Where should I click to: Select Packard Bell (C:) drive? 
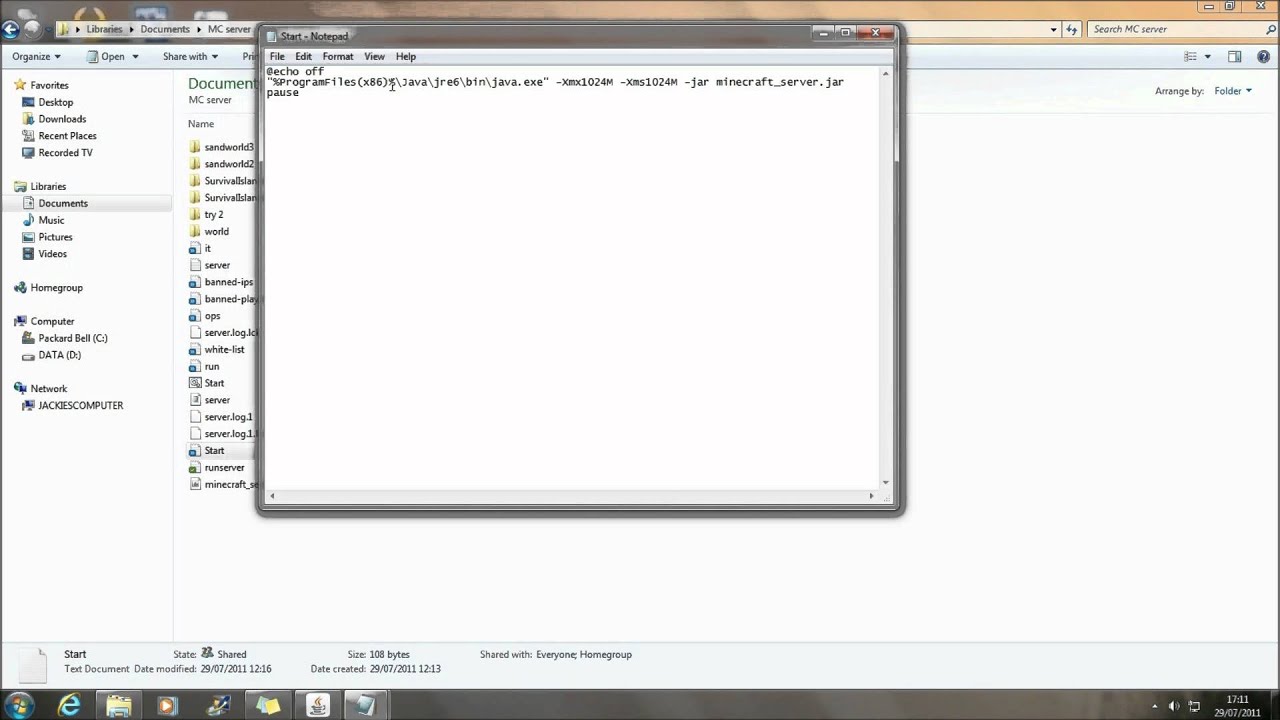[72, 338]
